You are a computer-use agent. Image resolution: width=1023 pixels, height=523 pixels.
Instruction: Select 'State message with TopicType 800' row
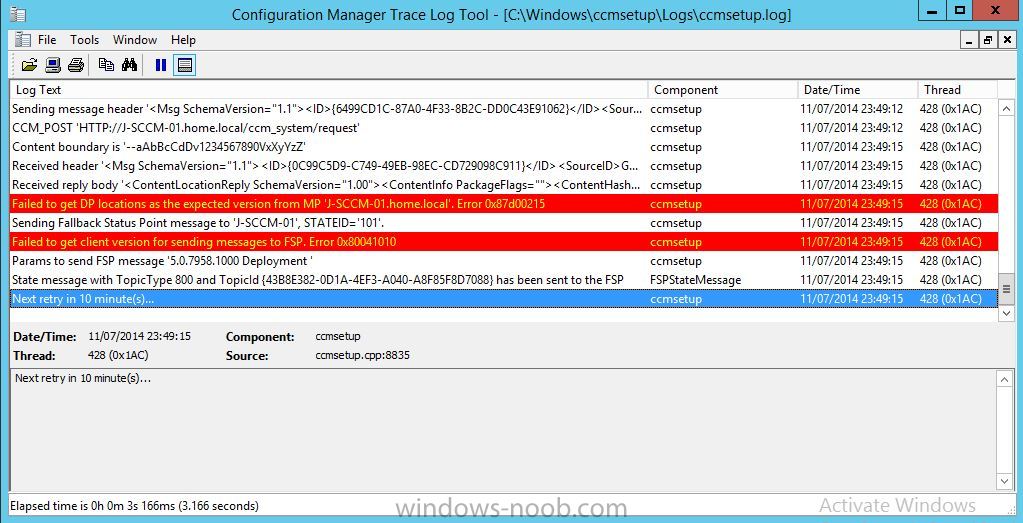point(504,280)
